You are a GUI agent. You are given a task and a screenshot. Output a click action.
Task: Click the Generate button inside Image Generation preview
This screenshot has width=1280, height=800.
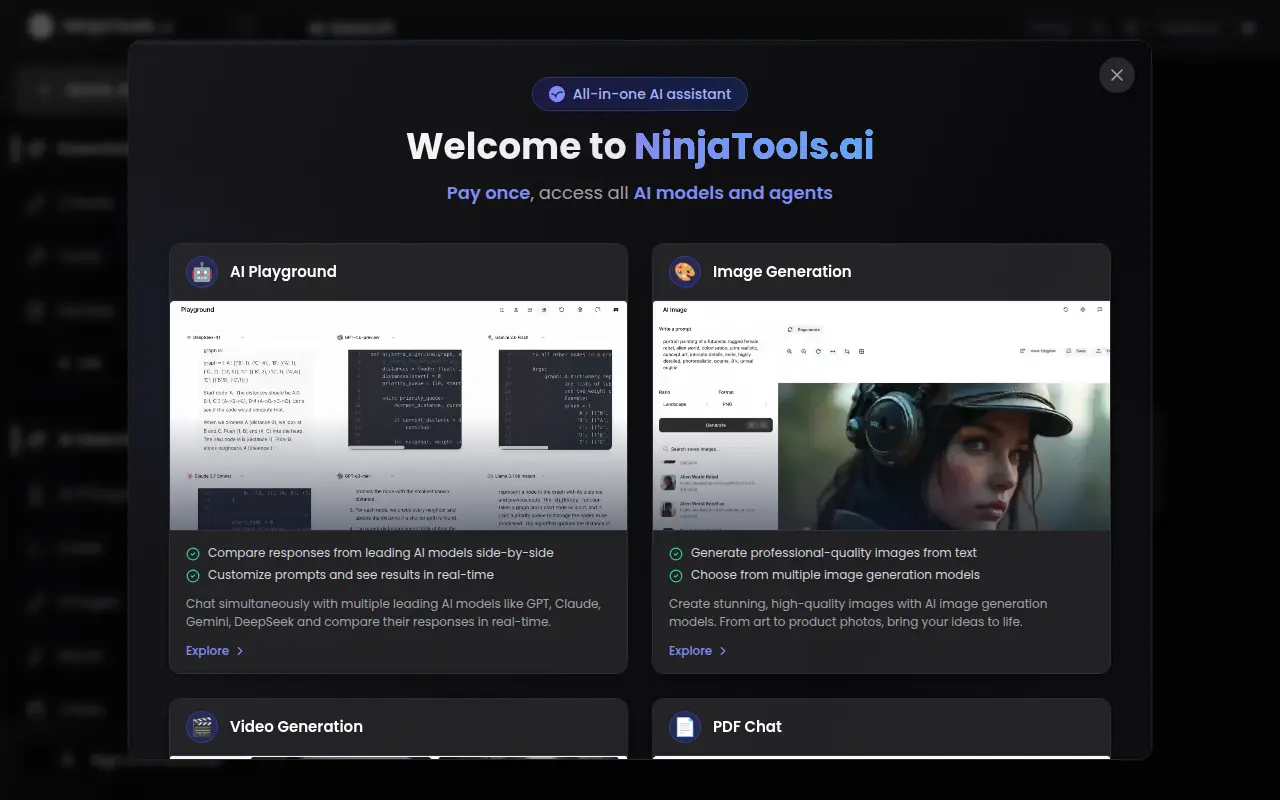pos(716,425)
